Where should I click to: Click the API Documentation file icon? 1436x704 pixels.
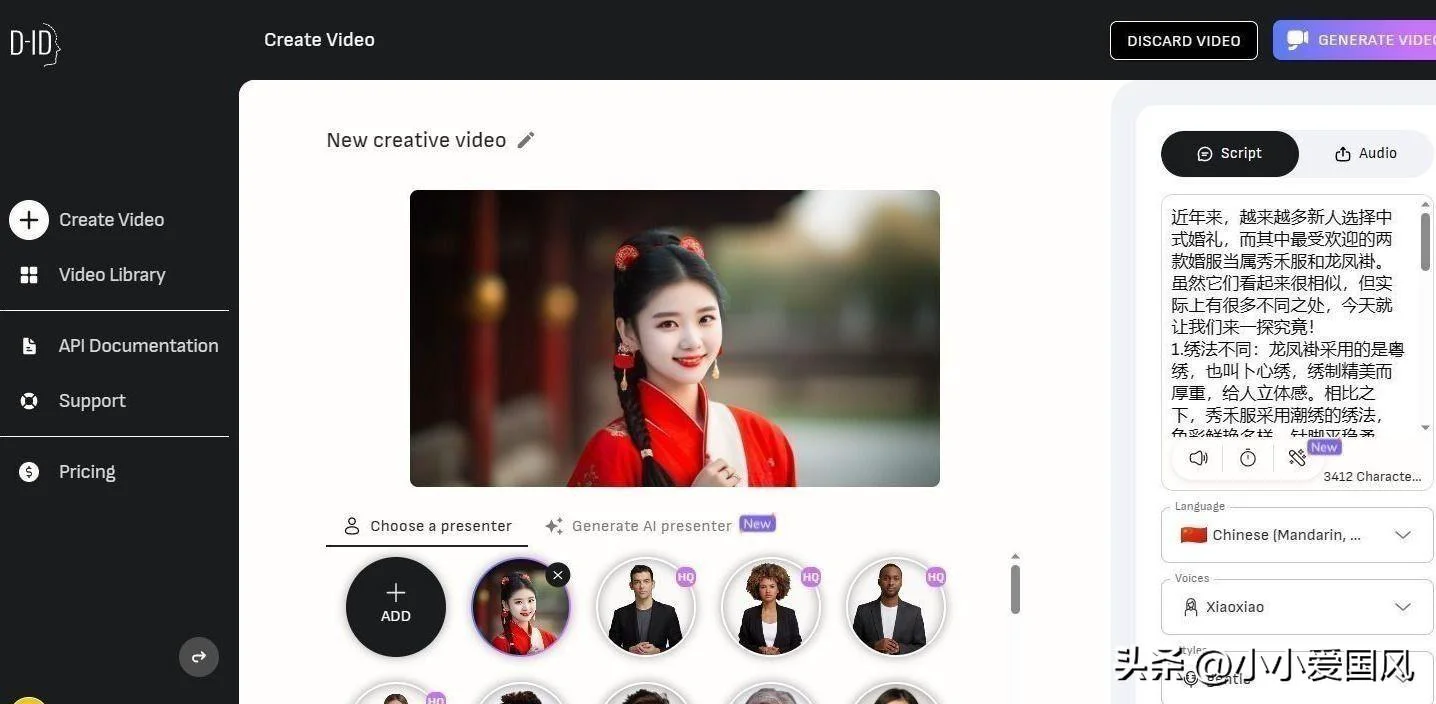pos(29,346)
